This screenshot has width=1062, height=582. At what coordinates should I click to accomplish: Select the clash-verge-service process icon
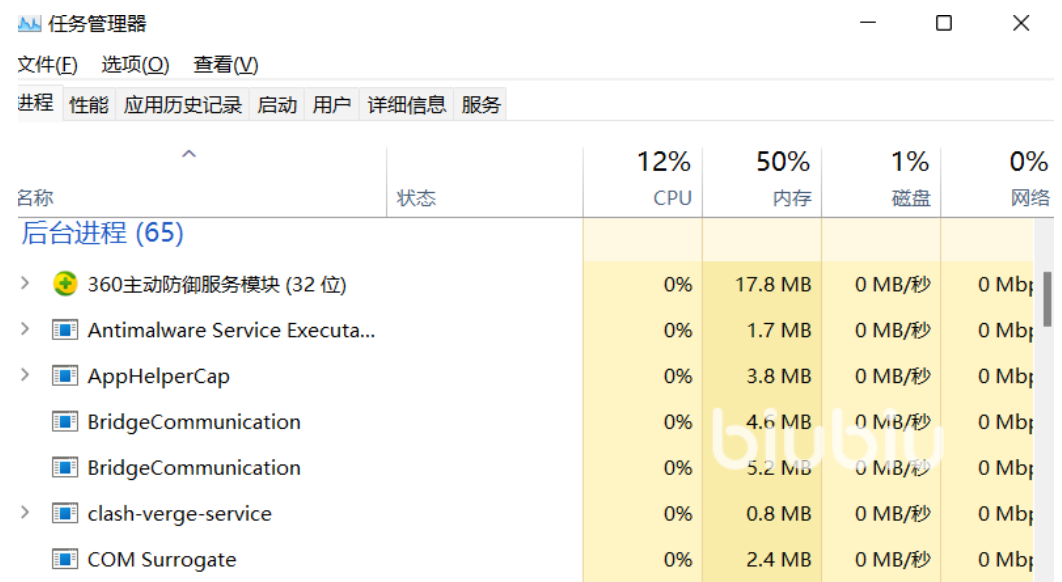click(65, 514)
